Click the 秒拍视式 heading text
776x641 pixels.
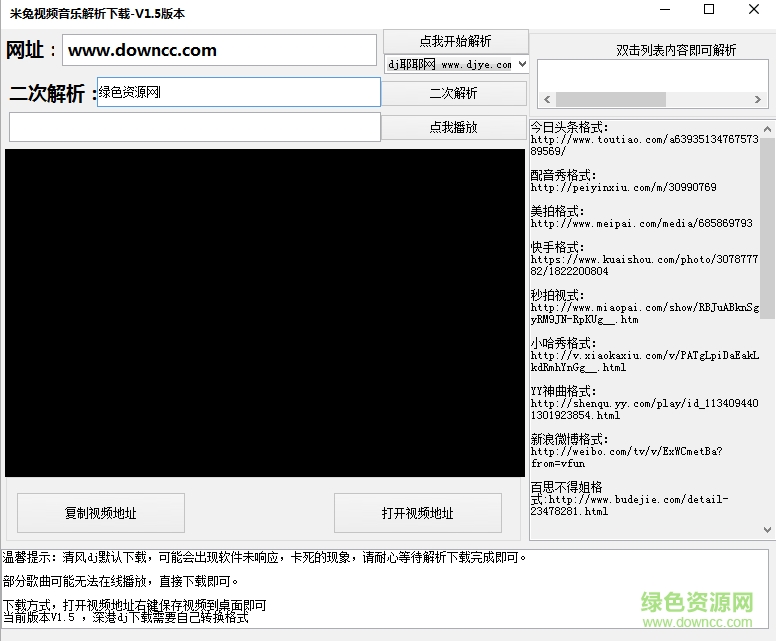tap(557, 295)
